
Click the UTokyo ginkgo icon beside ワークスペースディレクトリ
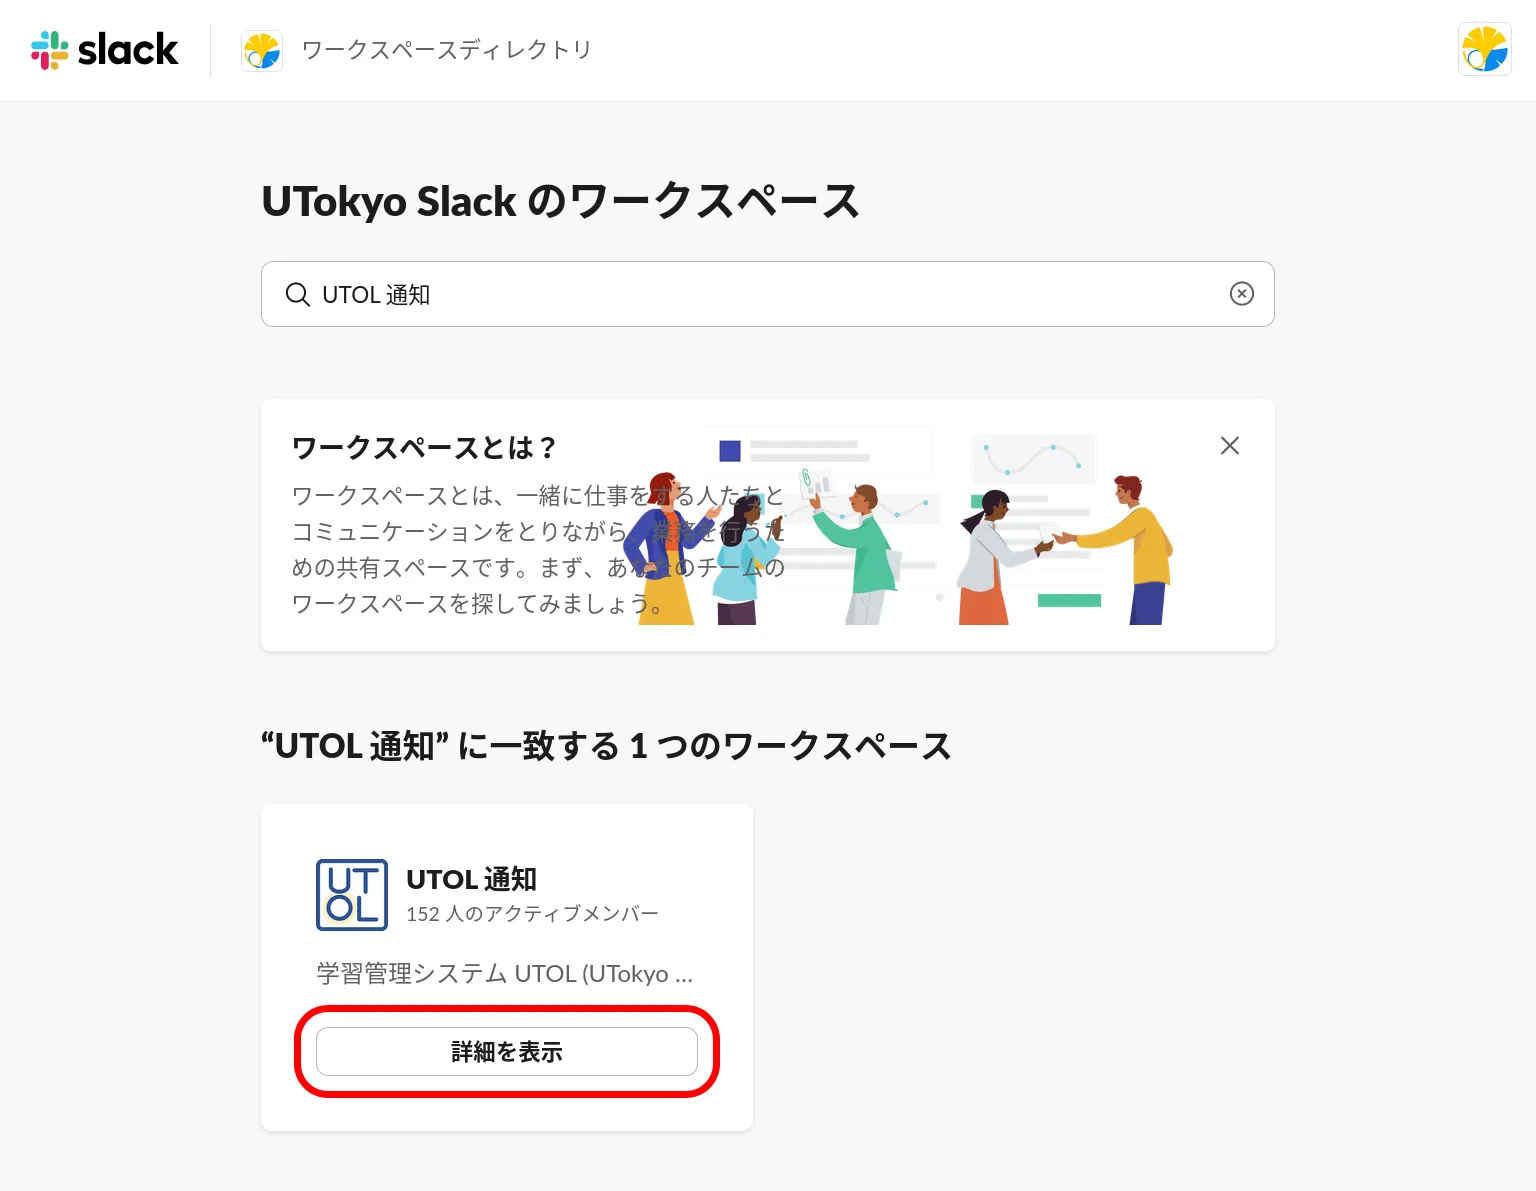coord(262,51)
